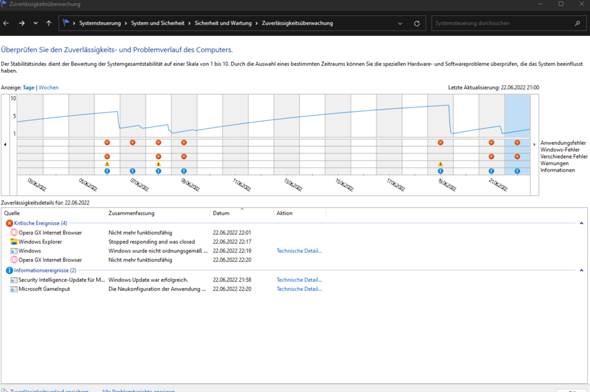Select the application error icon on 08.06.2022
The height and width of the screenshot is (392, 590).
[x=158, y=143]
